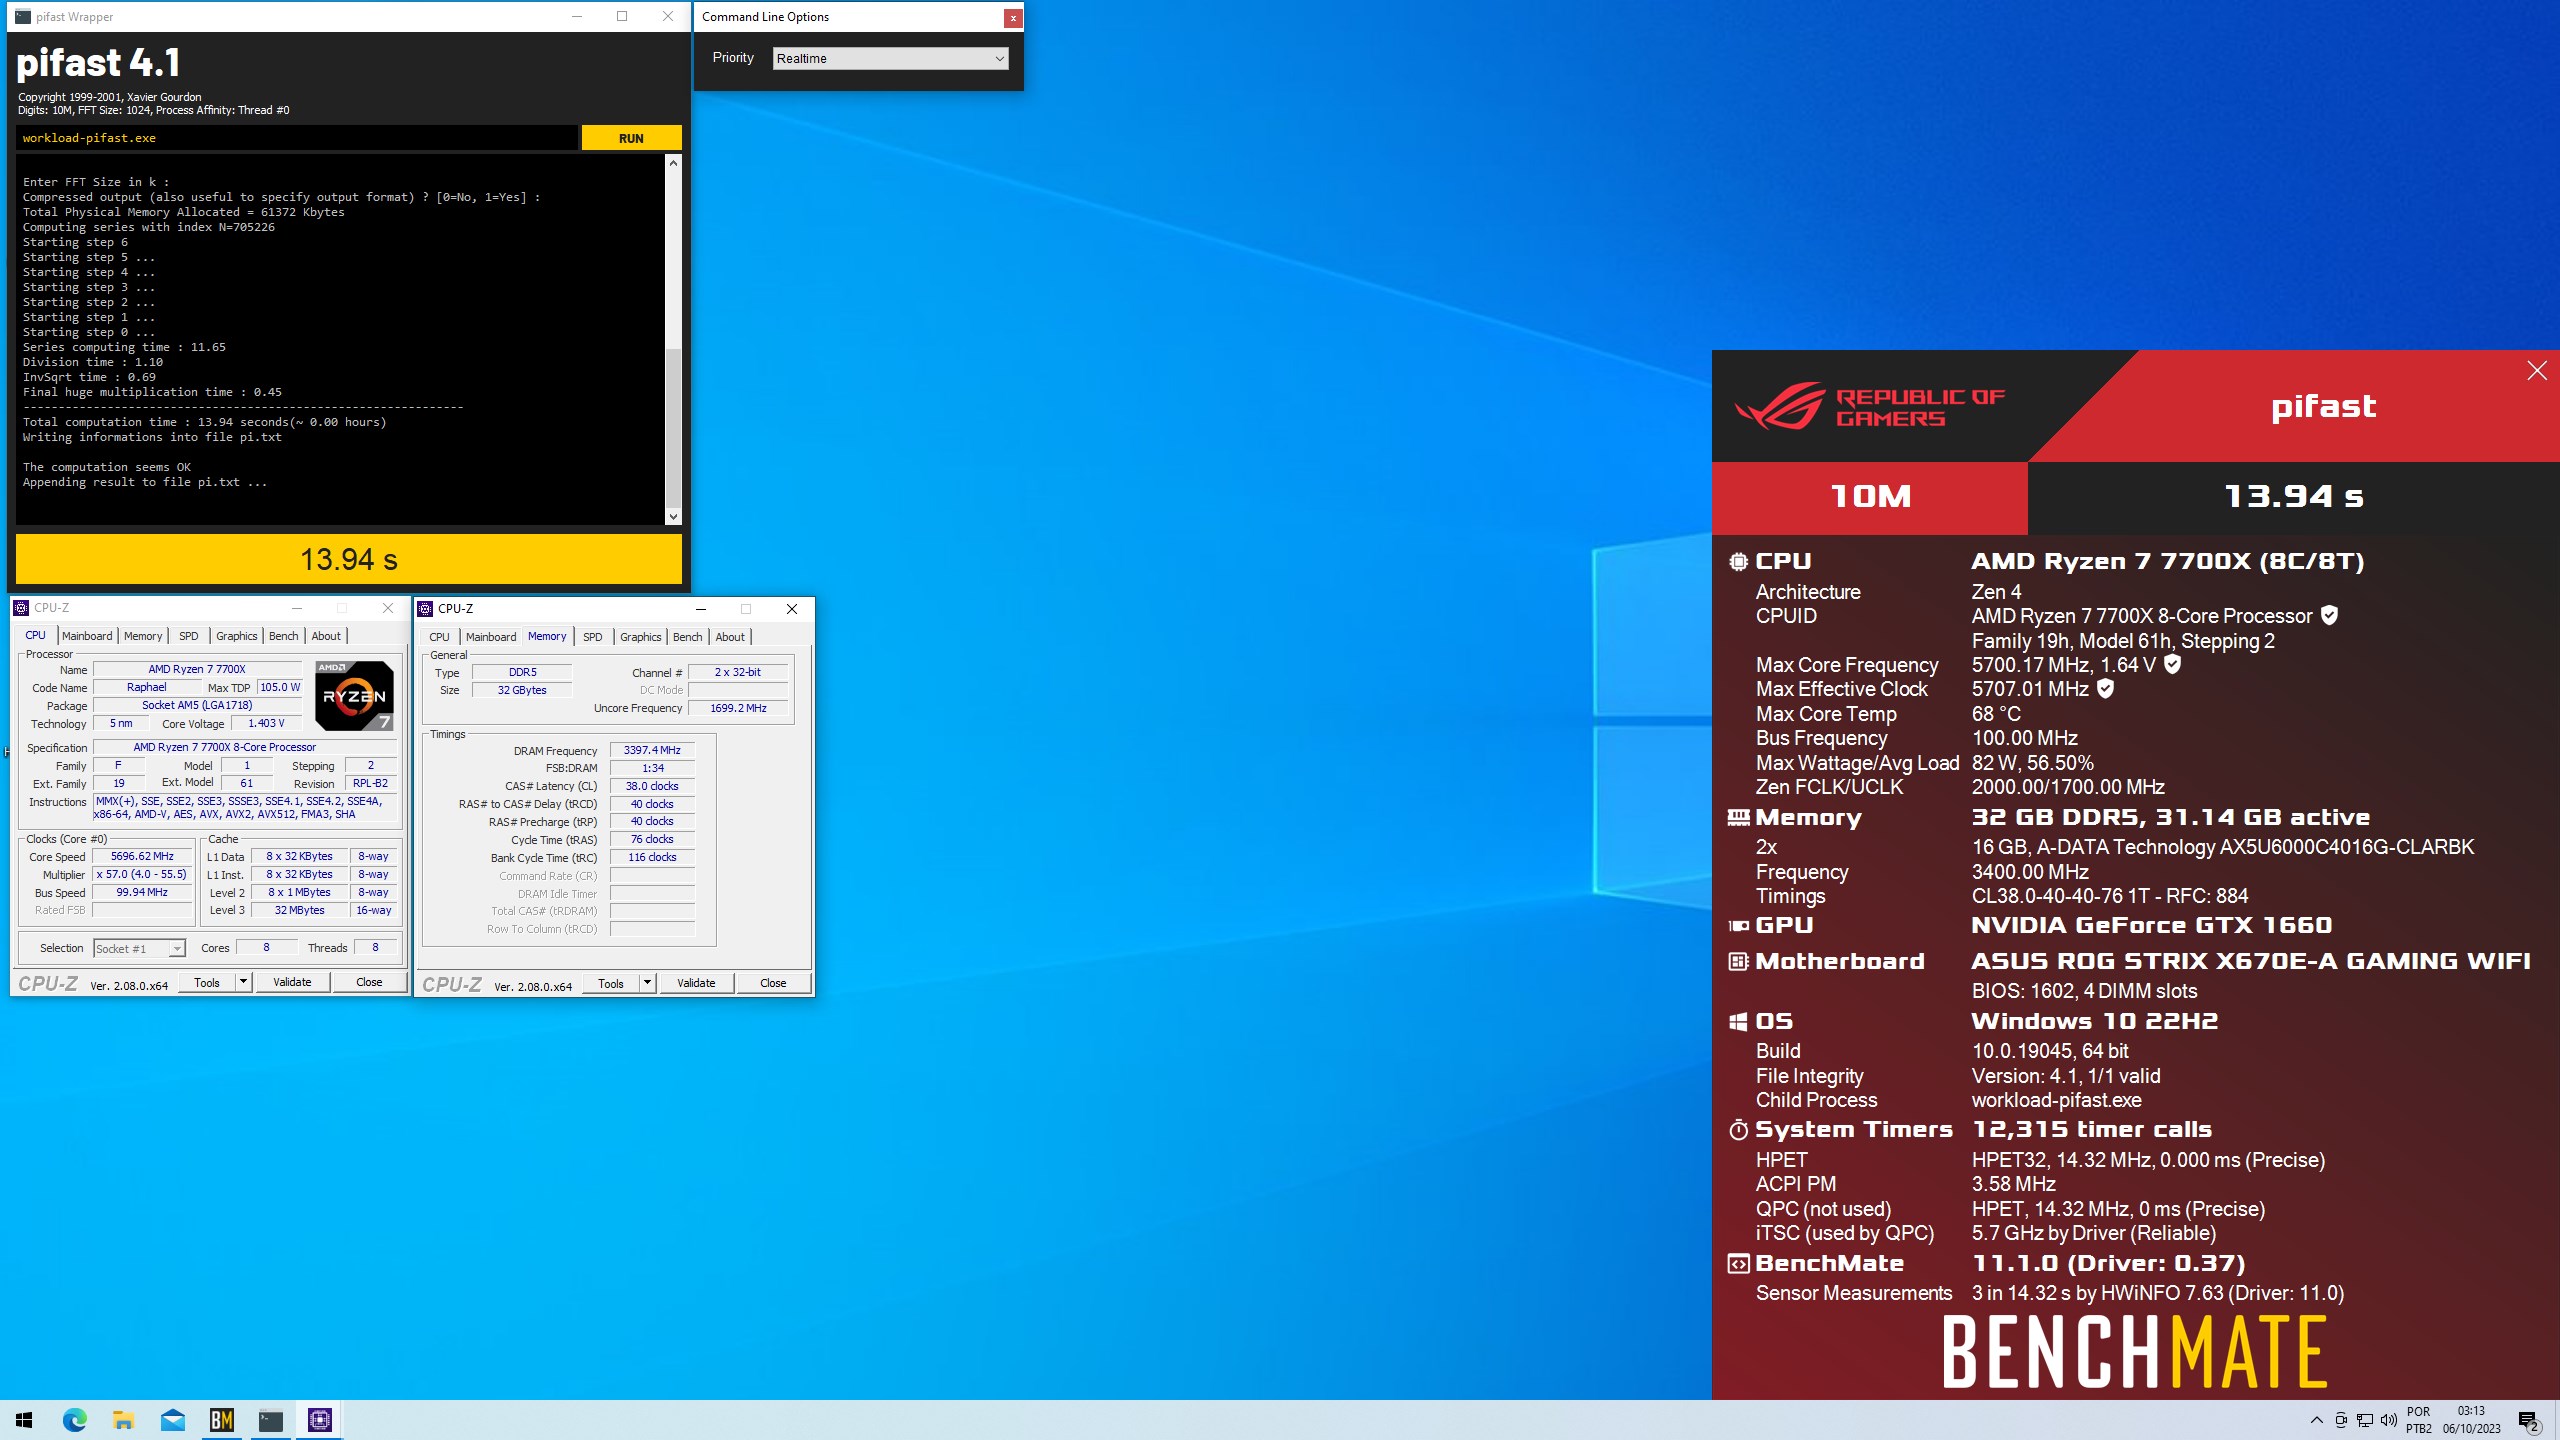Open File Explorer from taskbar
This screenshot has width=2560, height=1440.
pos(123,1420)
